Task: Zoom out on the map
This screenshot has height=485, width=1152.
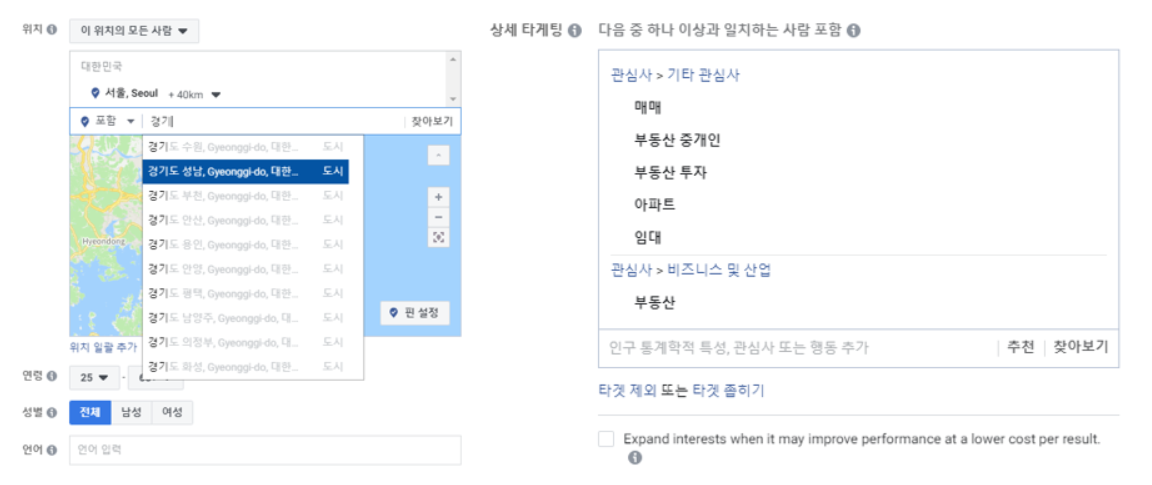Action: 439,217
